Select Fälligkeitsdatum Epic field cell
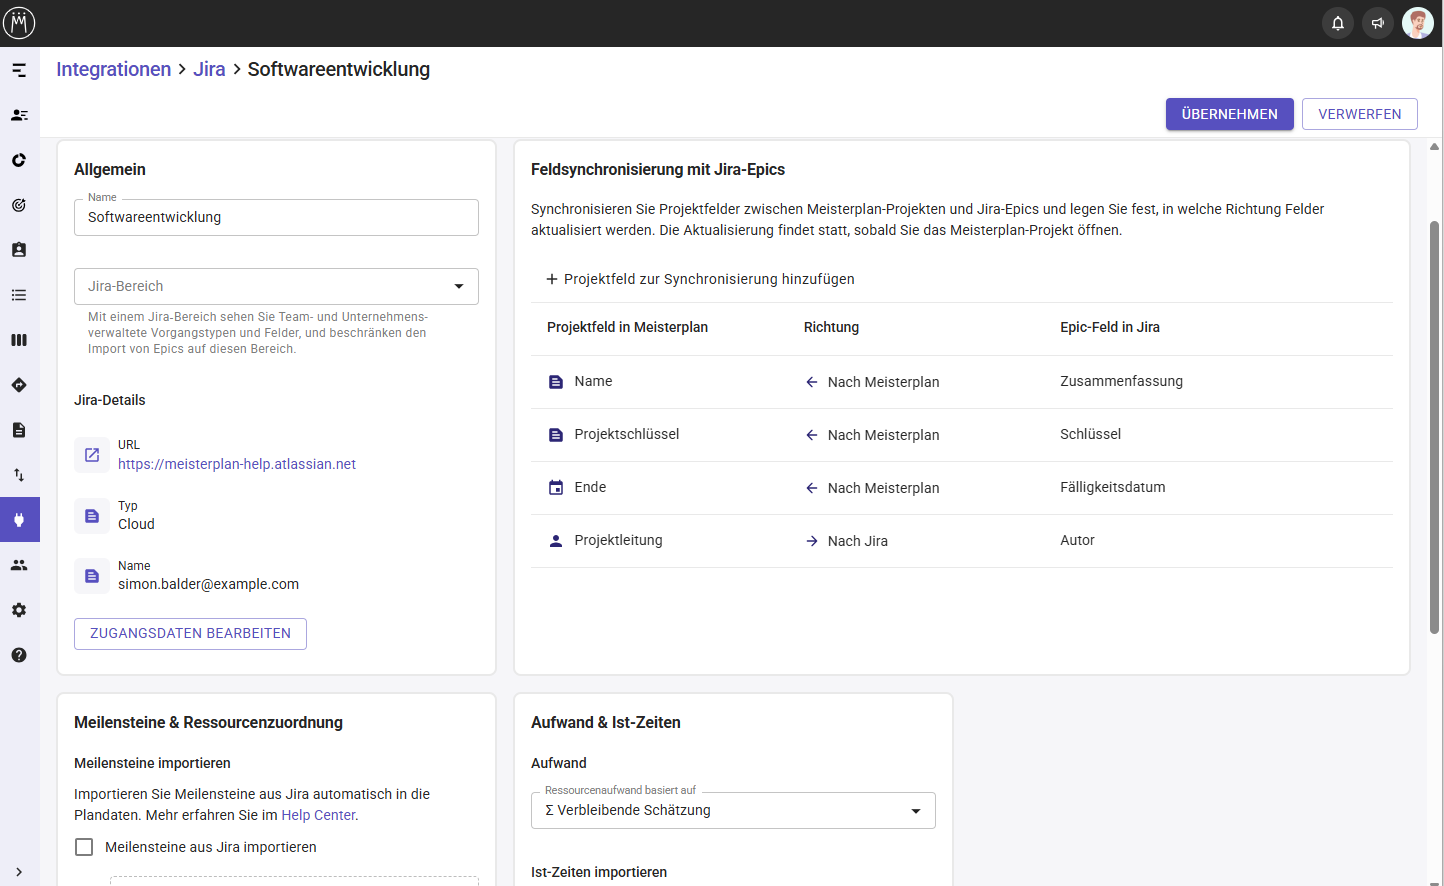The height and width of the screenshot is (886, 1444). click(1112, 487)
